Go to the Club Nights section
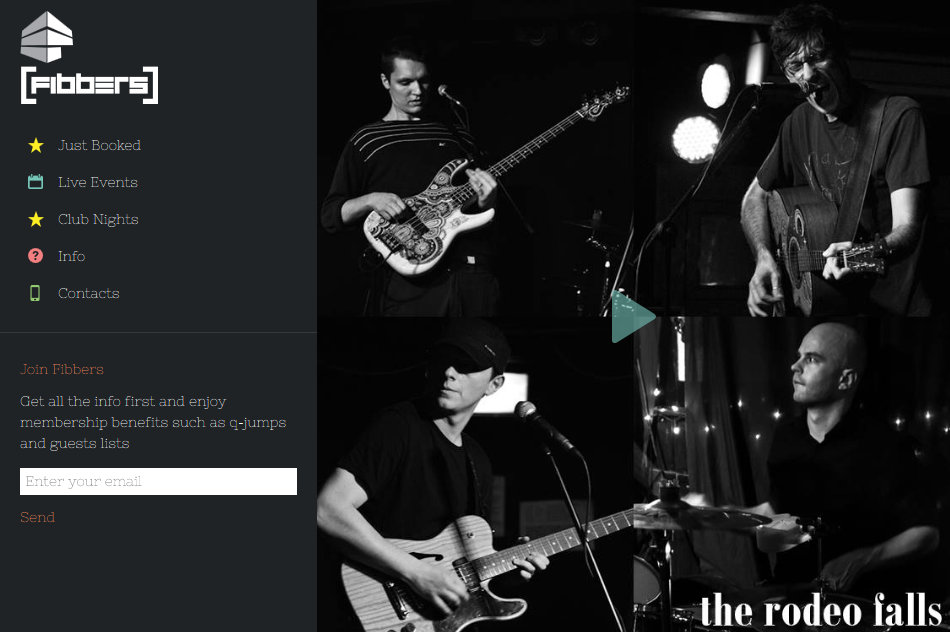The width and height of the screenshot is (950, 632). pos(98,219)
